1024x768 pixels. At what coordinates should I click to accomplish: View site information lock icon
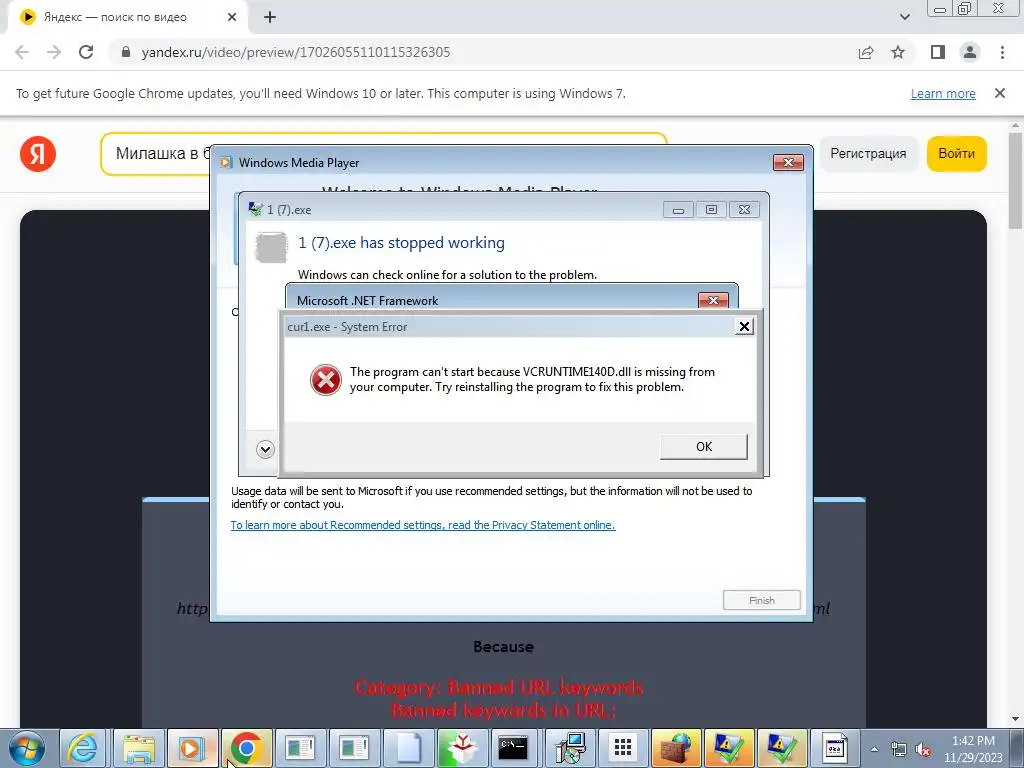tap(126, 52)
